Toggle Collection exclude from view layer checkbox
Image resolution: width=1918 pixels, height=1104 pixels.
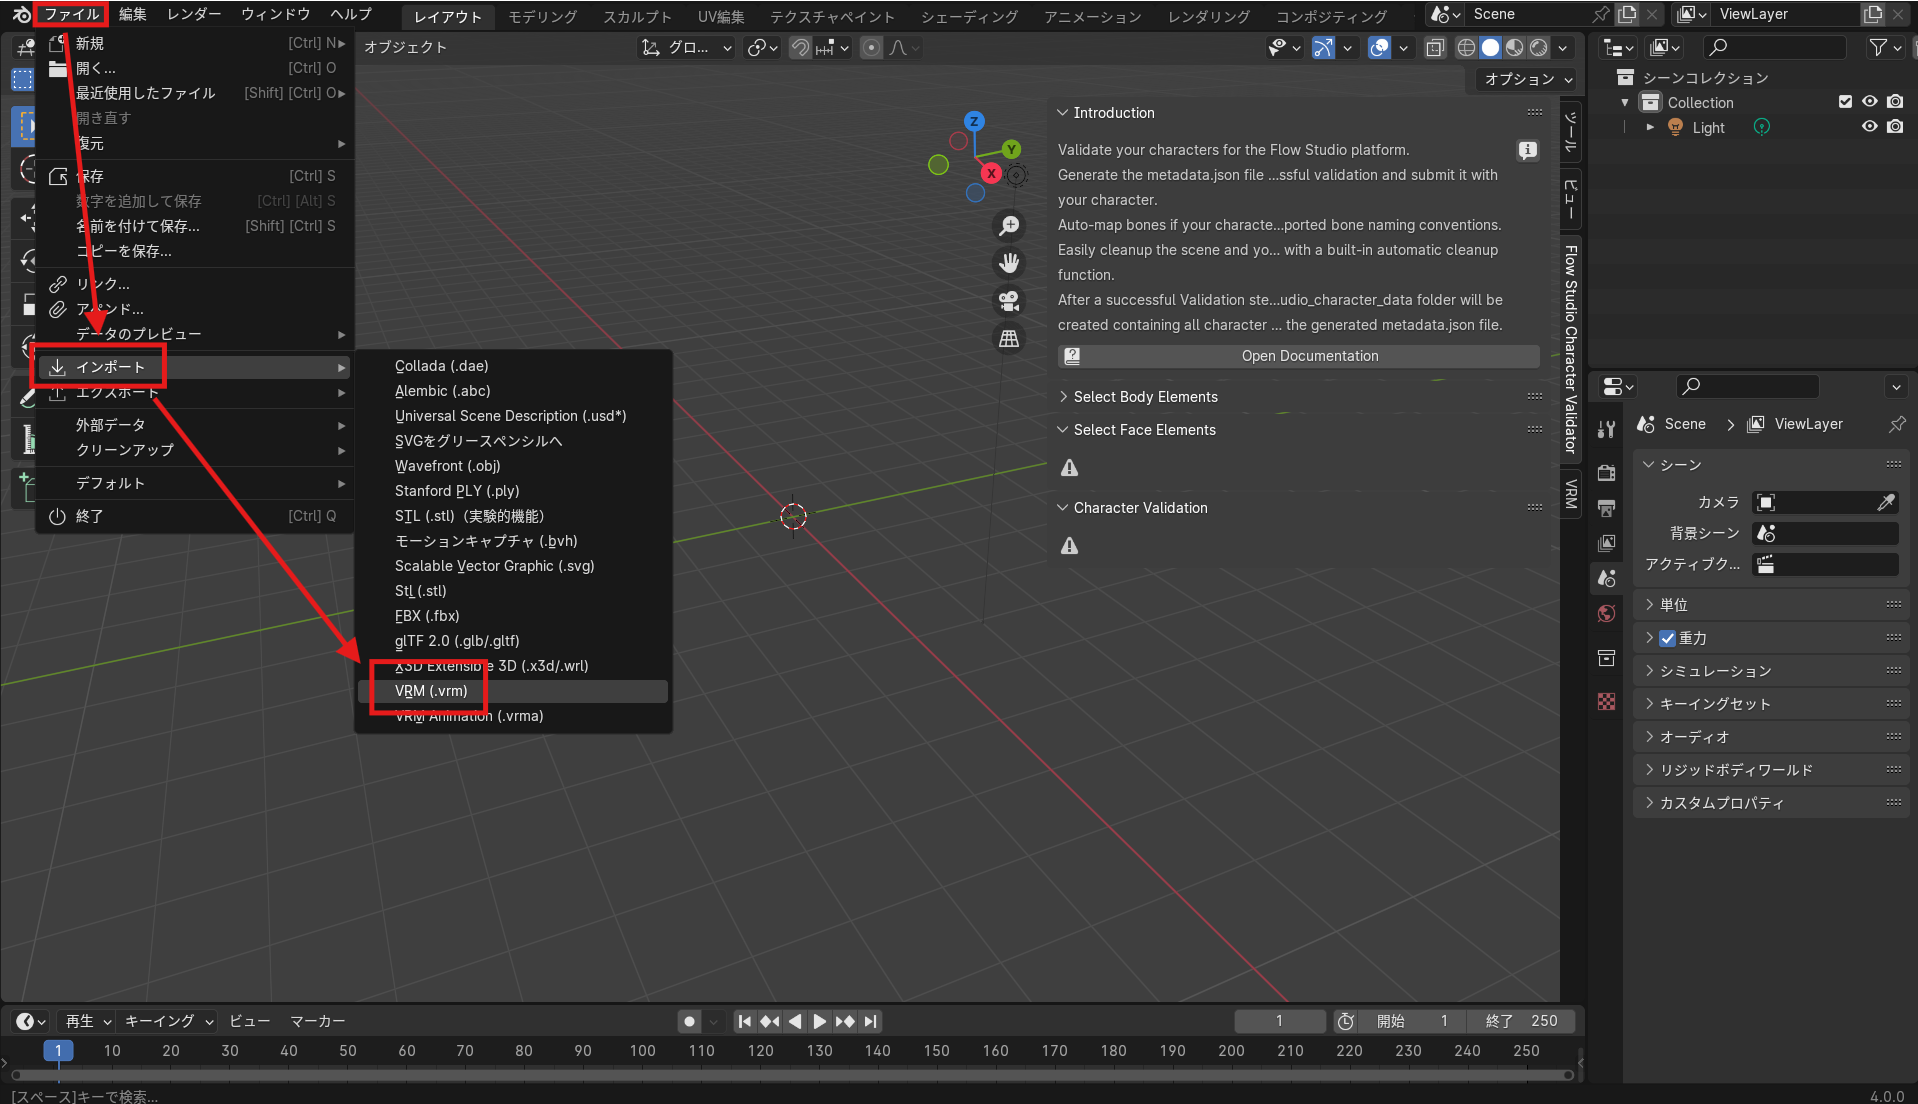tap(1845, 102)
